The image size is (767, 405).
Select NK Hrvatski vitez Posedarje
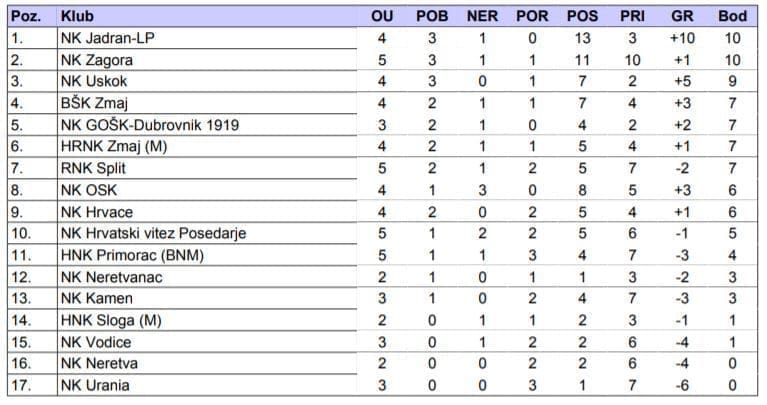(x=153, y=233)
